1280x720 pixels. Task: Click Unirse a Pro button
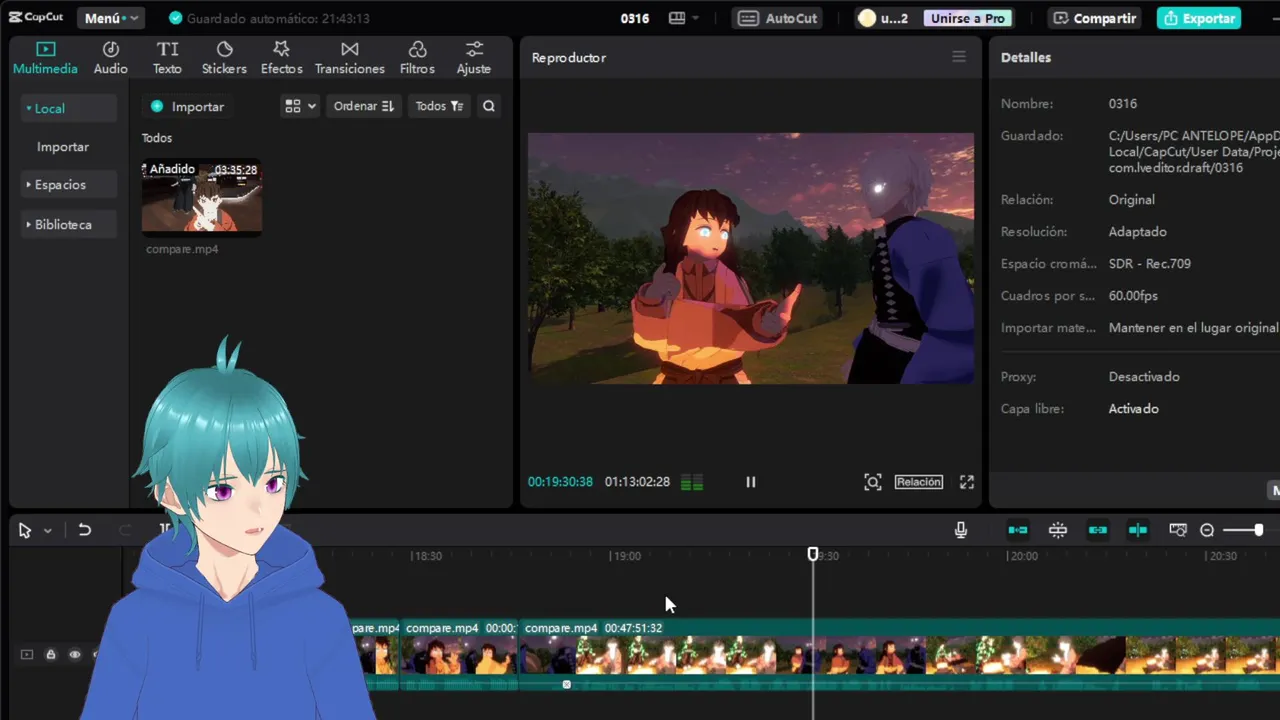pyautogui.click(x=967, y=18)
